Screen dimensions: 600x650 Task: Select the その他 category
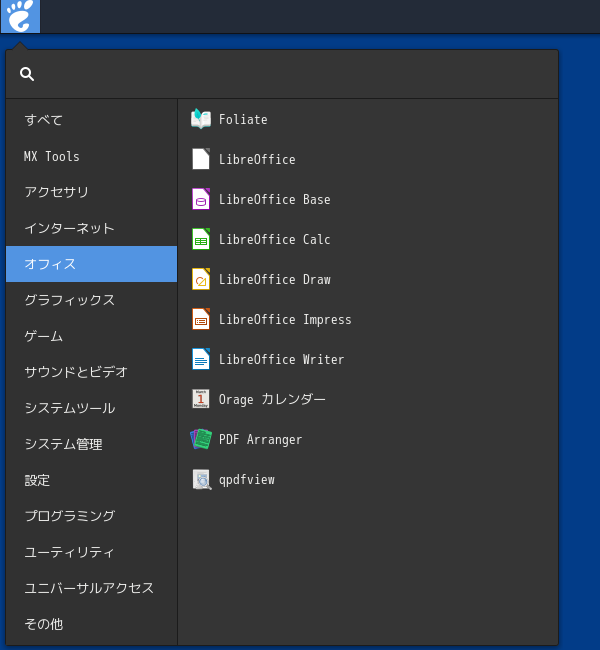tap(92, 624)
